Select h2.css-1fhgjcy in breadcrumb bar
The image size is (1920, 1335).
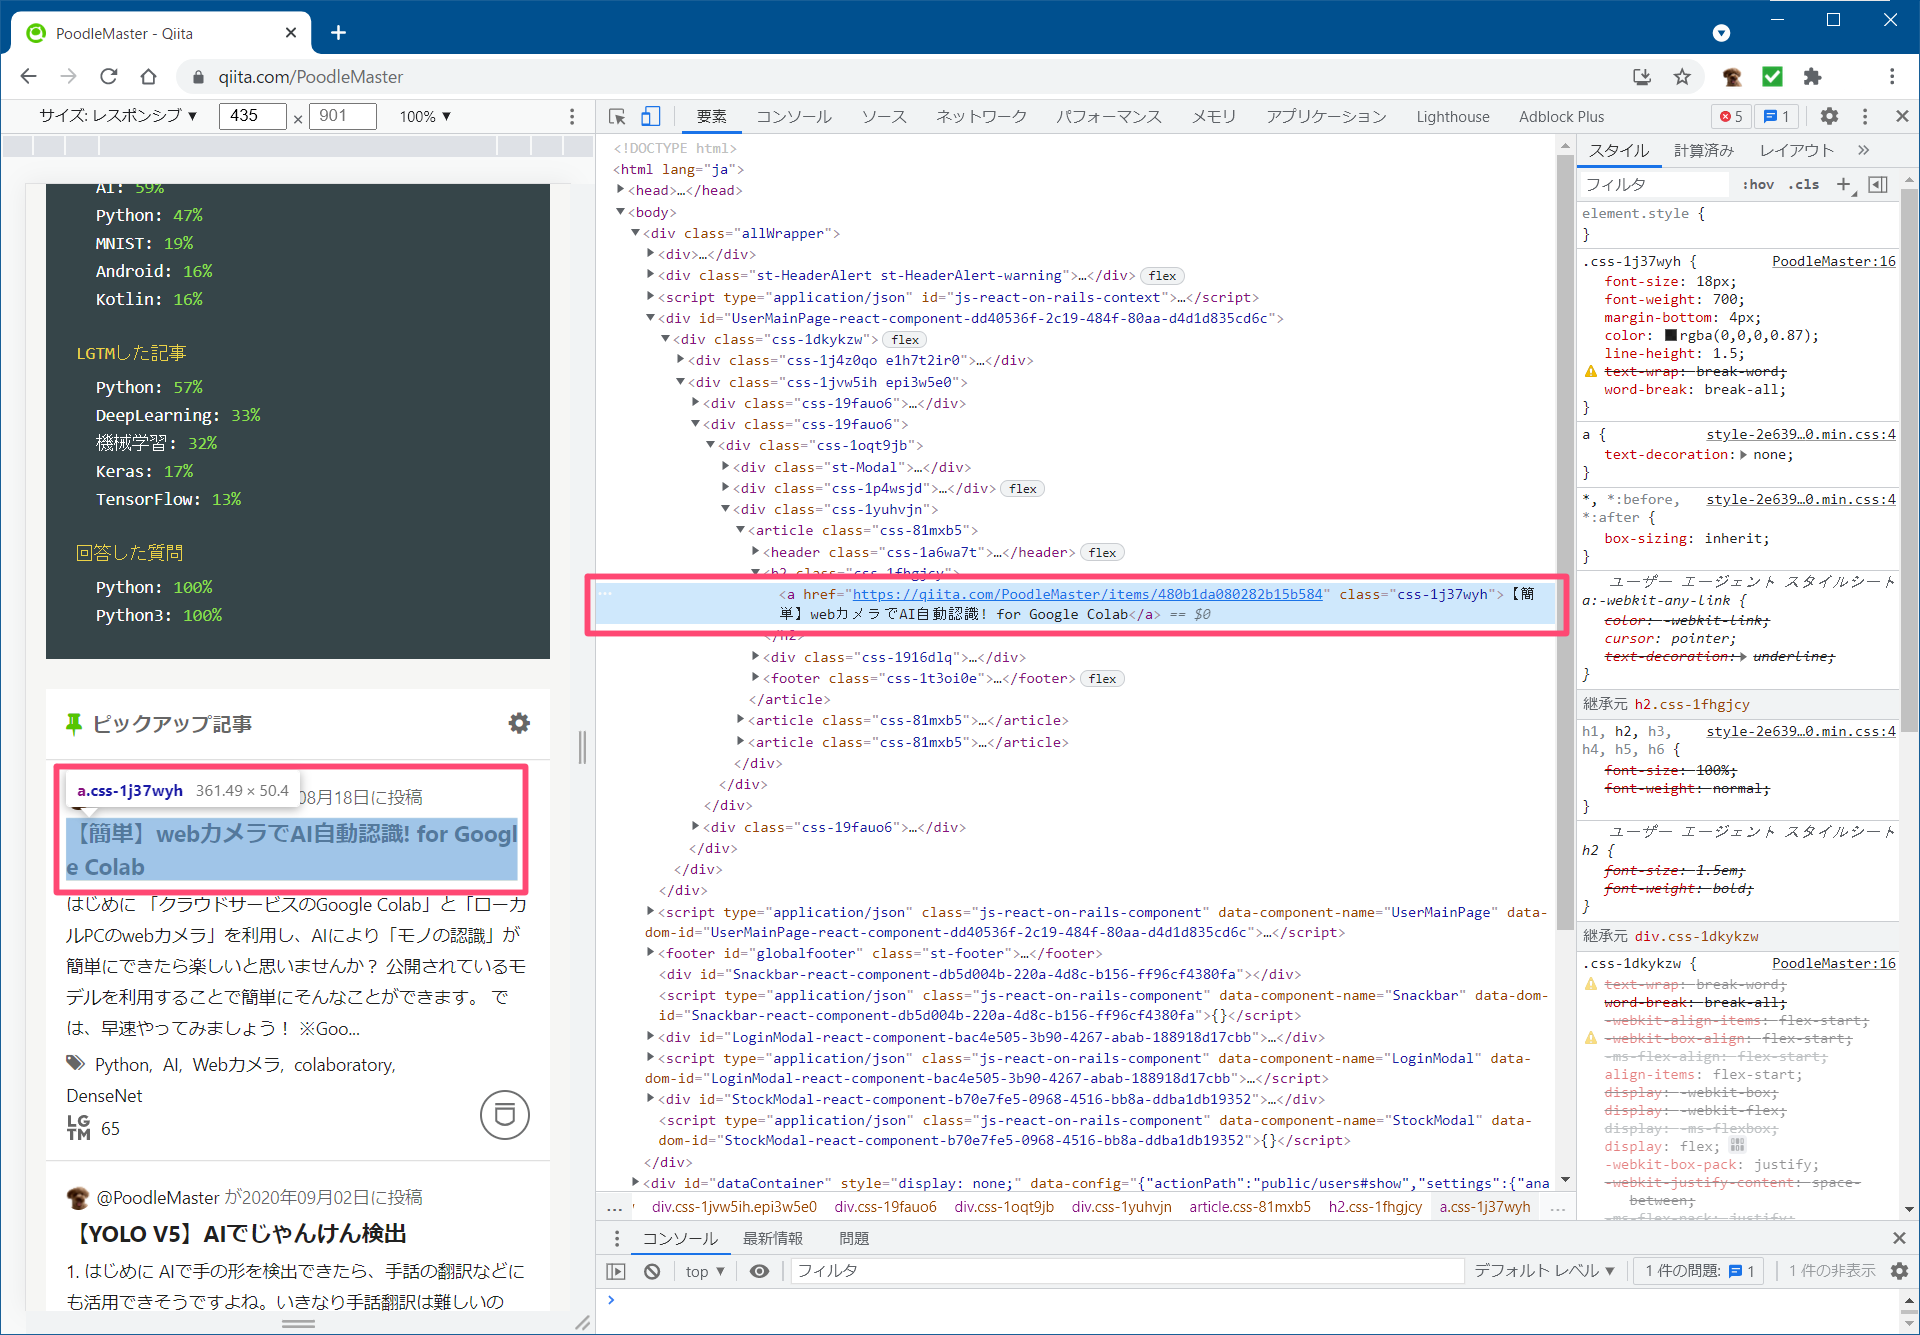[1375, 1207]
